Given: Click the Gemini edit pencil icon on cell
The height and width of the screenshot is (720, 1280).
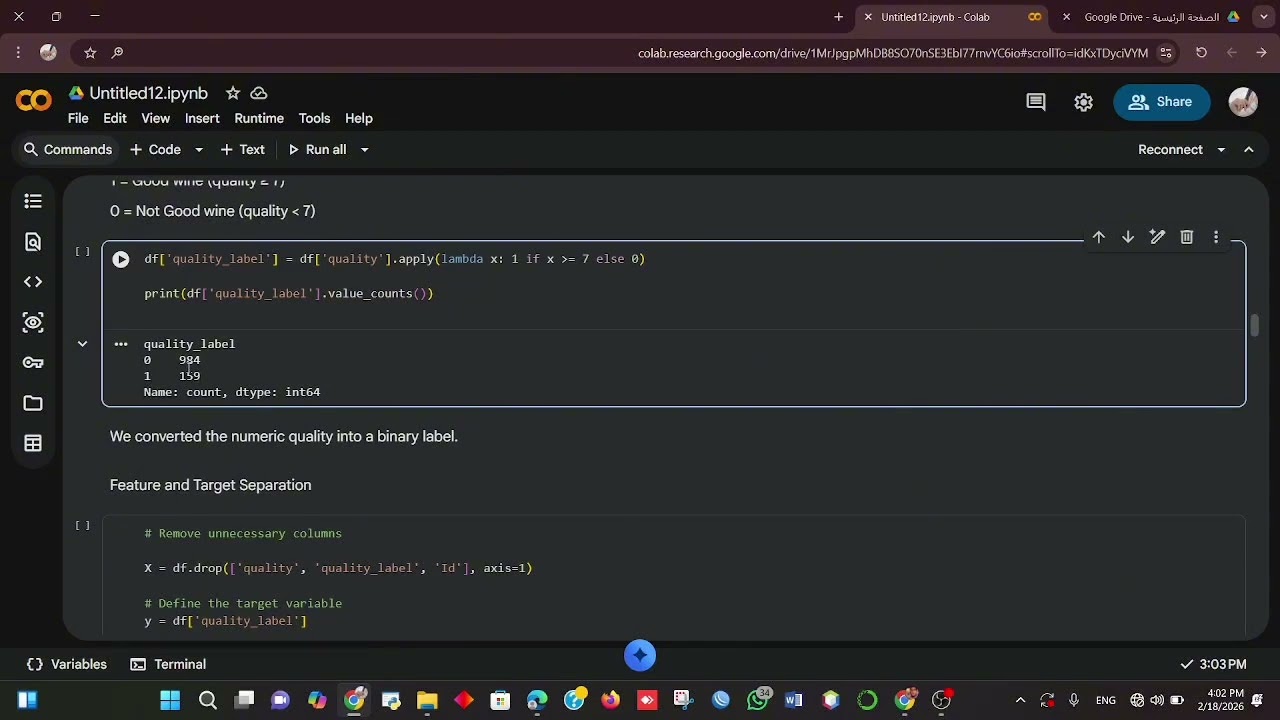Looking at the screenshot, I should [x=1157, y=237].
